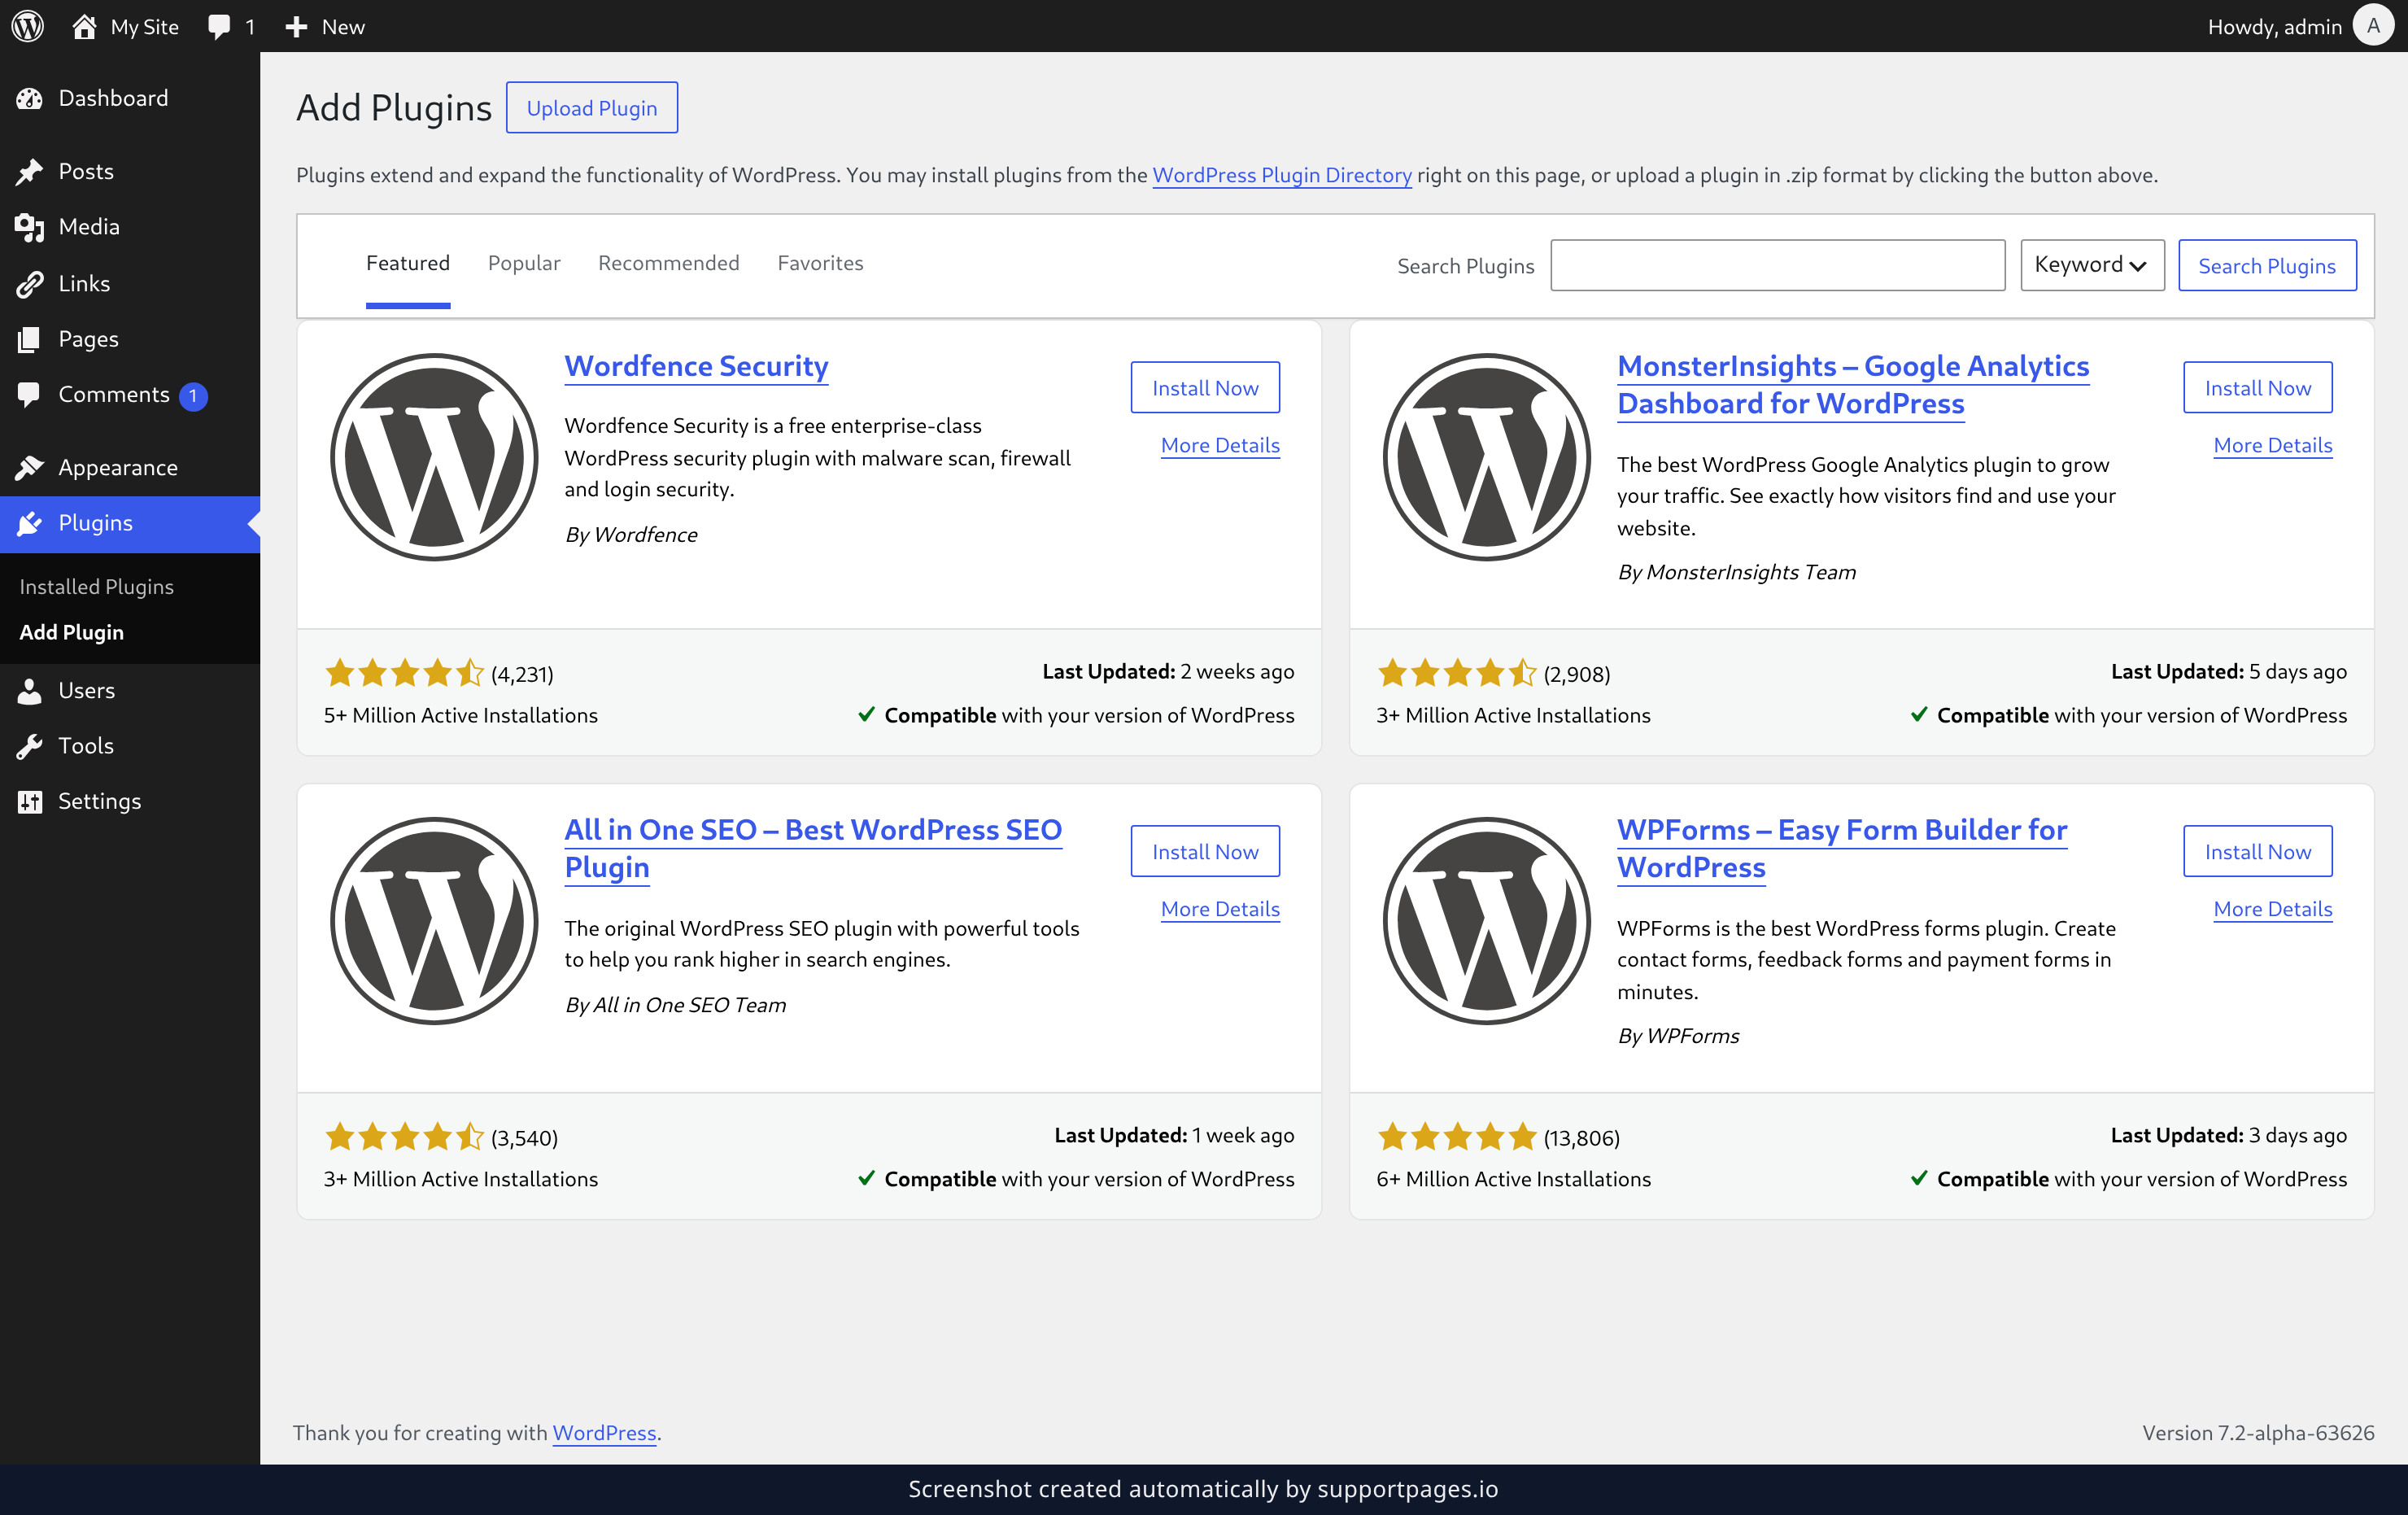The height and width of the screenshot is (1515, 2408).
Task: Install the Wordfence Security plugin
Action: pyautogui.click(x=1205, y=387)
